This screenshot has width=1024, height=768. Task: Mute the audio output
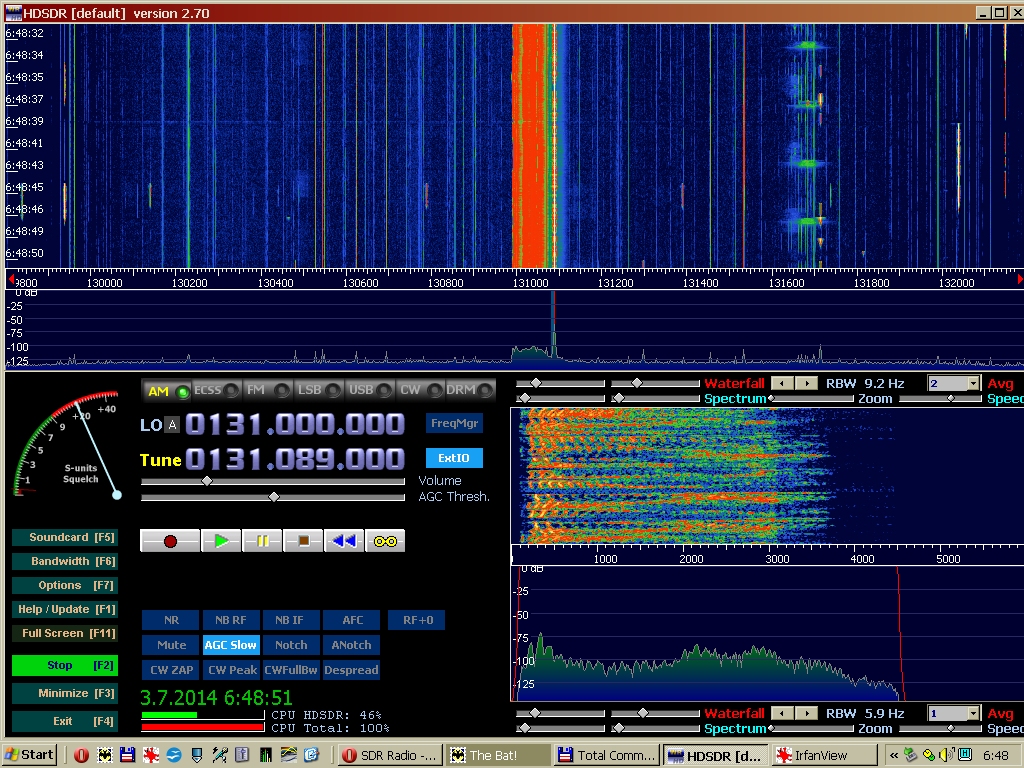coord(171,645)
